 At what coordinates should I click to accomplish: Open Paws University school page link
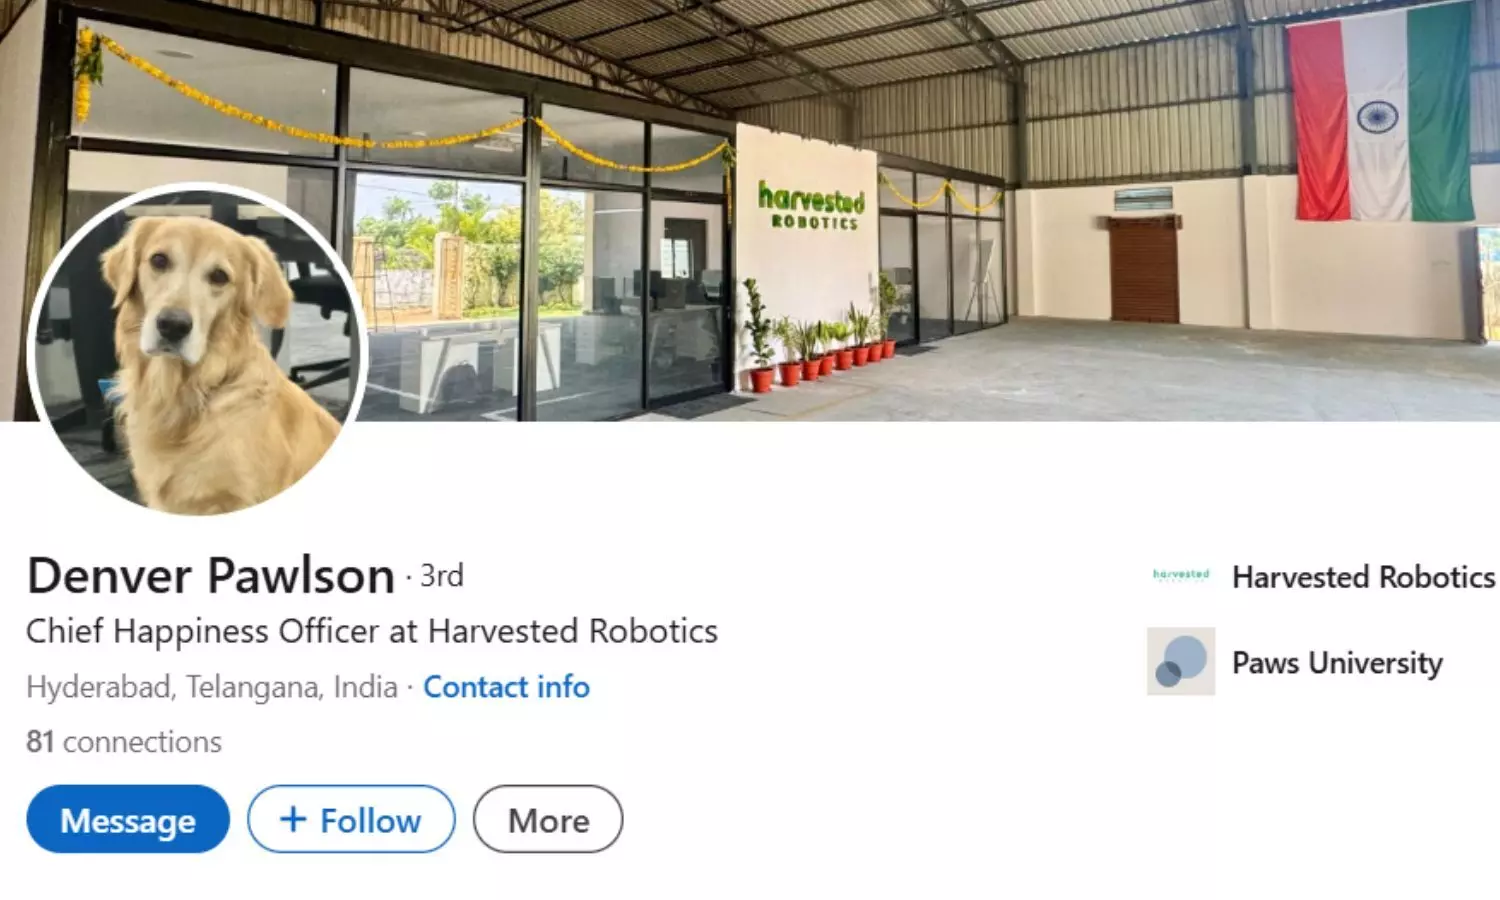(x=1337, y=663)
